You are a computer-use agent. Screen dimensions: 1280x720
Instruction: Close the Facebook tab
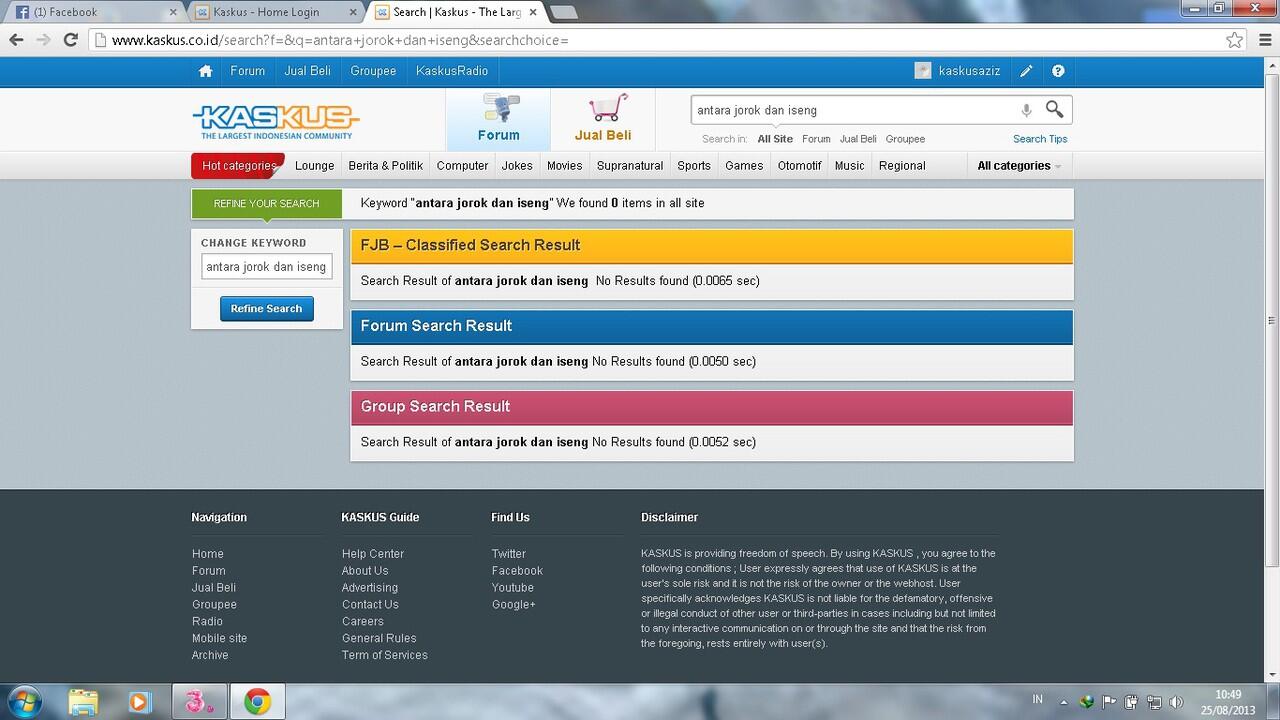[x=173, y=12]
